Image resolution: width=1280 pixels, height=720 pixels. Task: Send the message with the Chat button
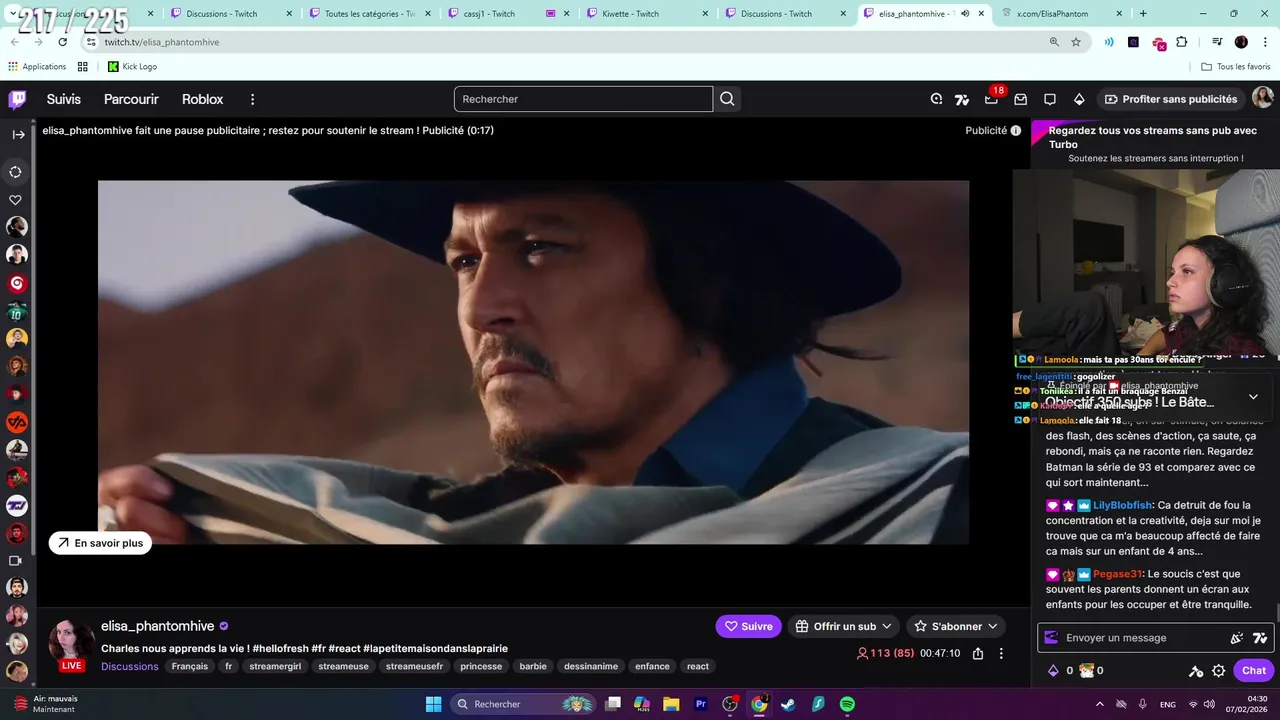pos(1254,671)
